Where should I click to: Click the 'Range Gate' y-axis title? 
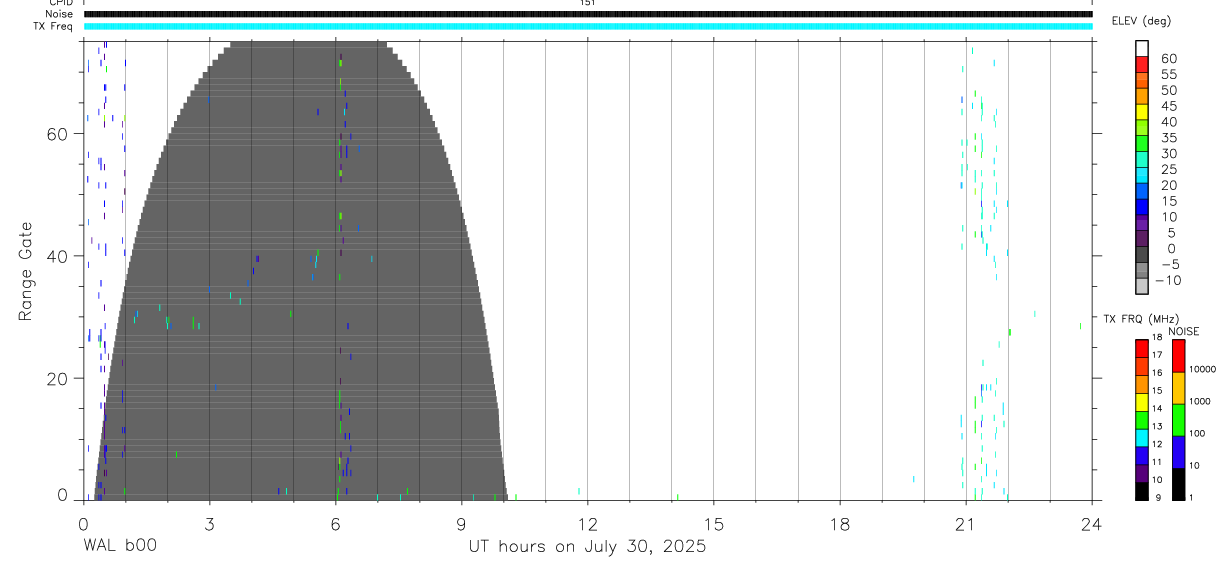click(x=26, y=271)
